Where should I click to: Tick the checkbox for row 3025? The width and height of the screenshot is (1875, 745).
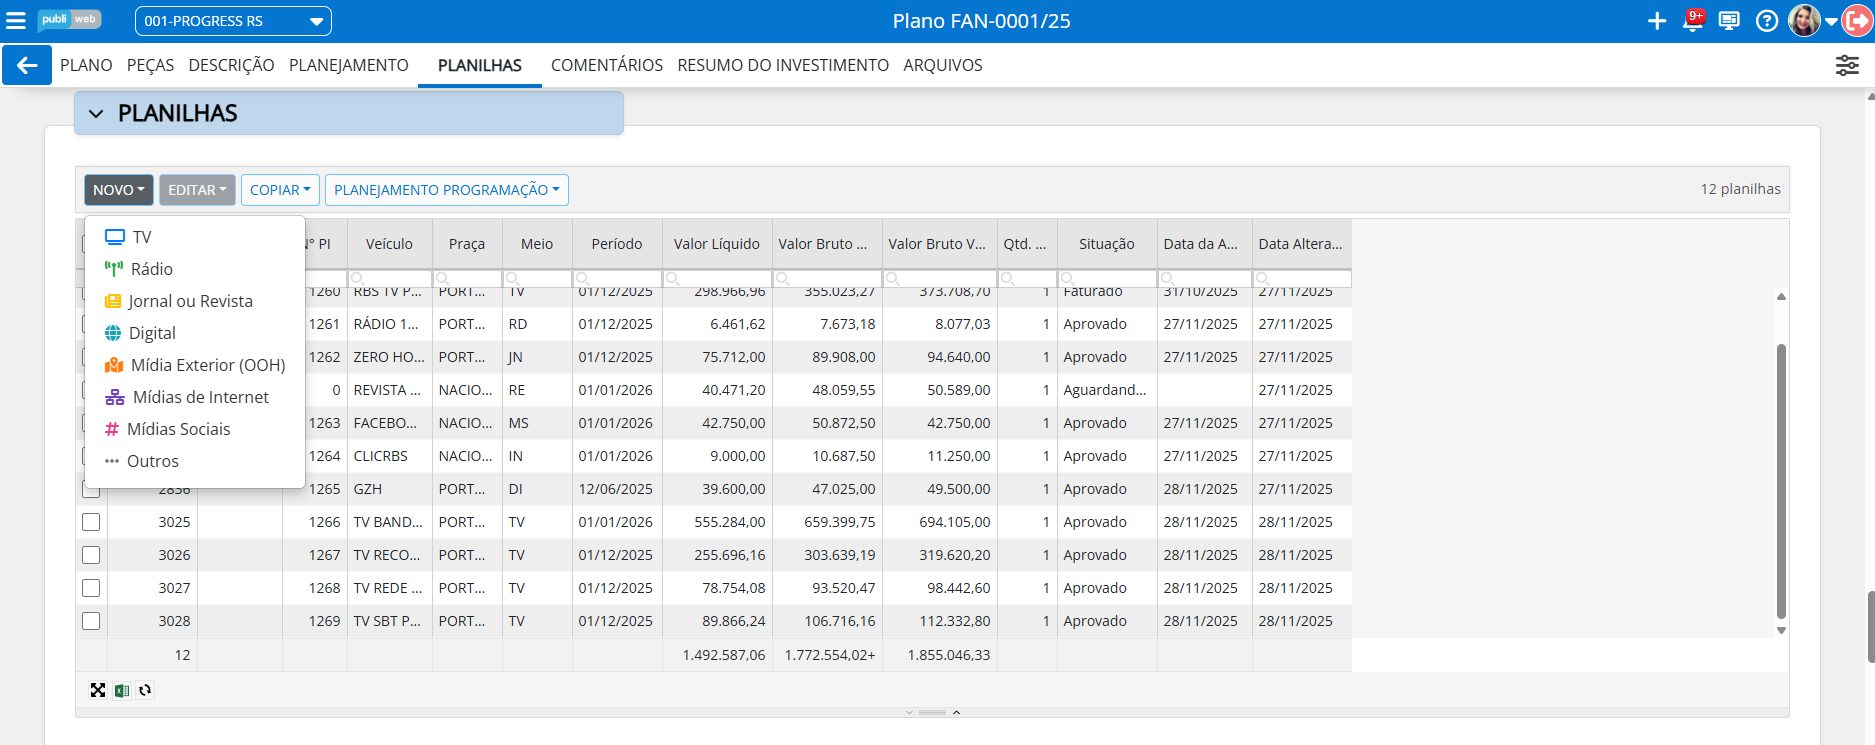click(91, 522)
